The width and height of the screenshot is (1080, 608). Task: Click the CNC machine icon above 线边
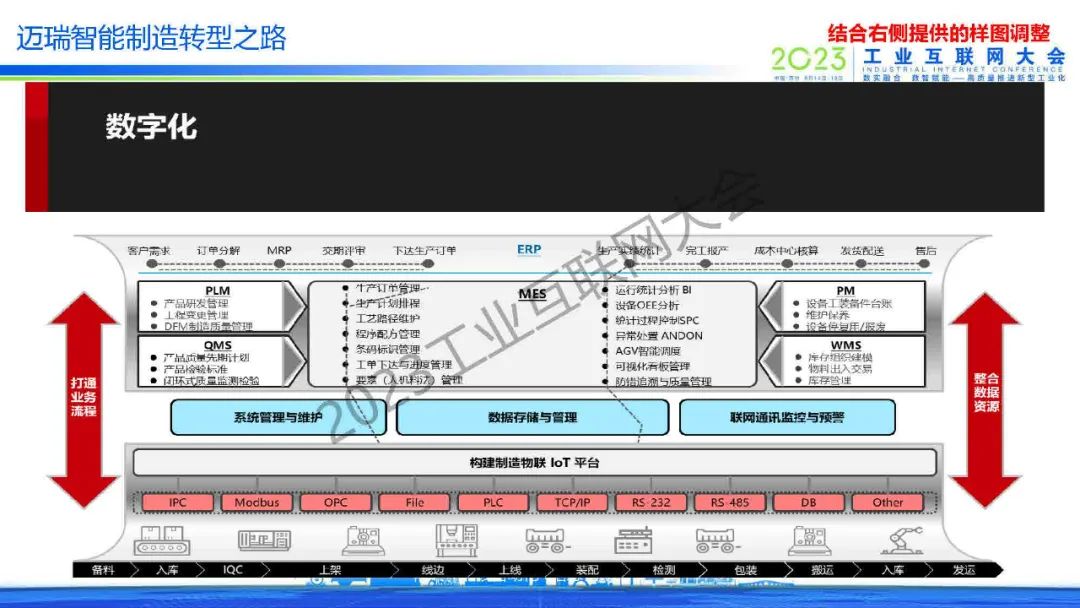(x=456, y=540)
